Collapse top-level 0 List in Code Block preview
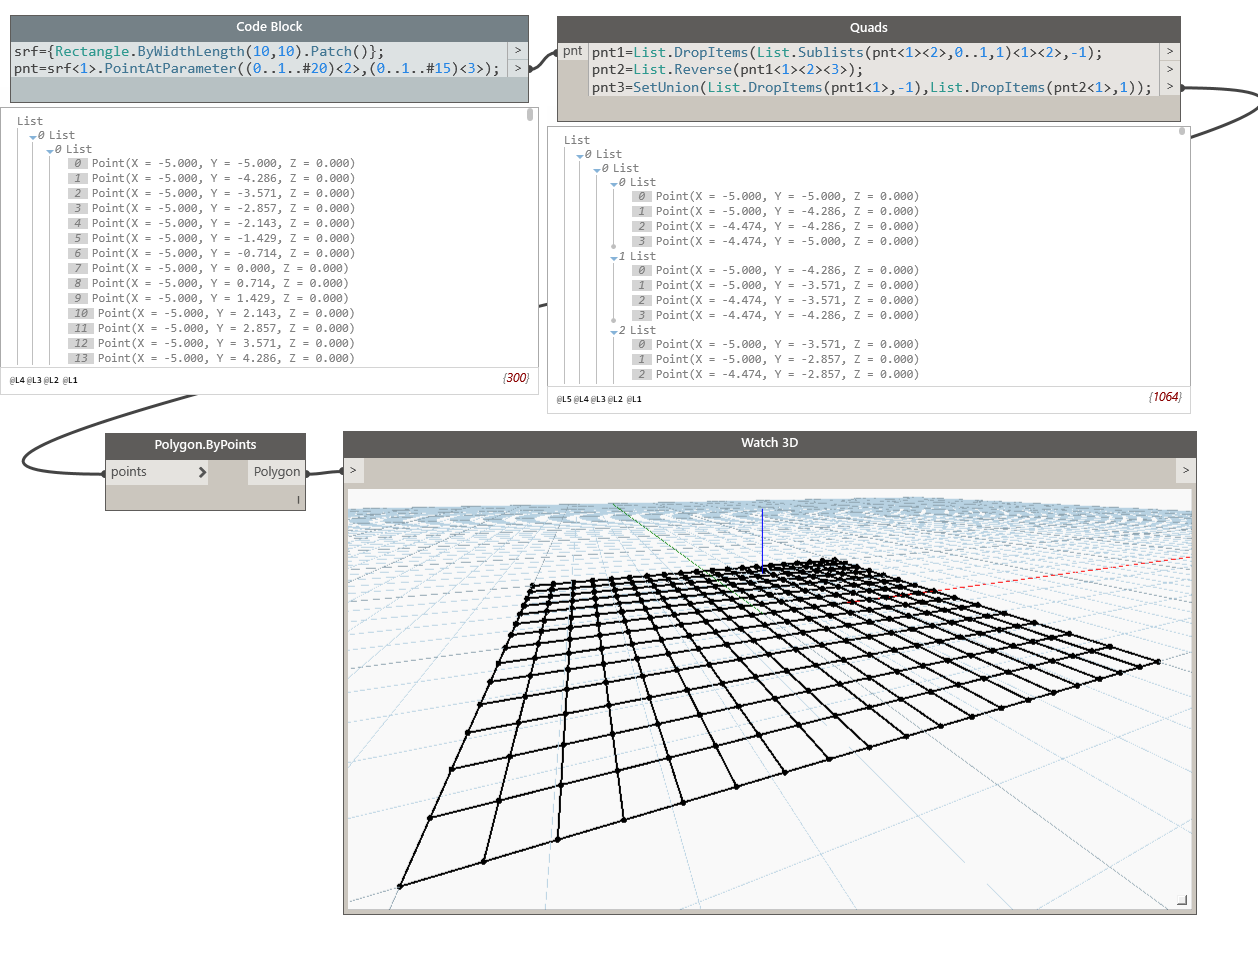The width and height of the screenshot is (1258, 954). tap(33, 137)
